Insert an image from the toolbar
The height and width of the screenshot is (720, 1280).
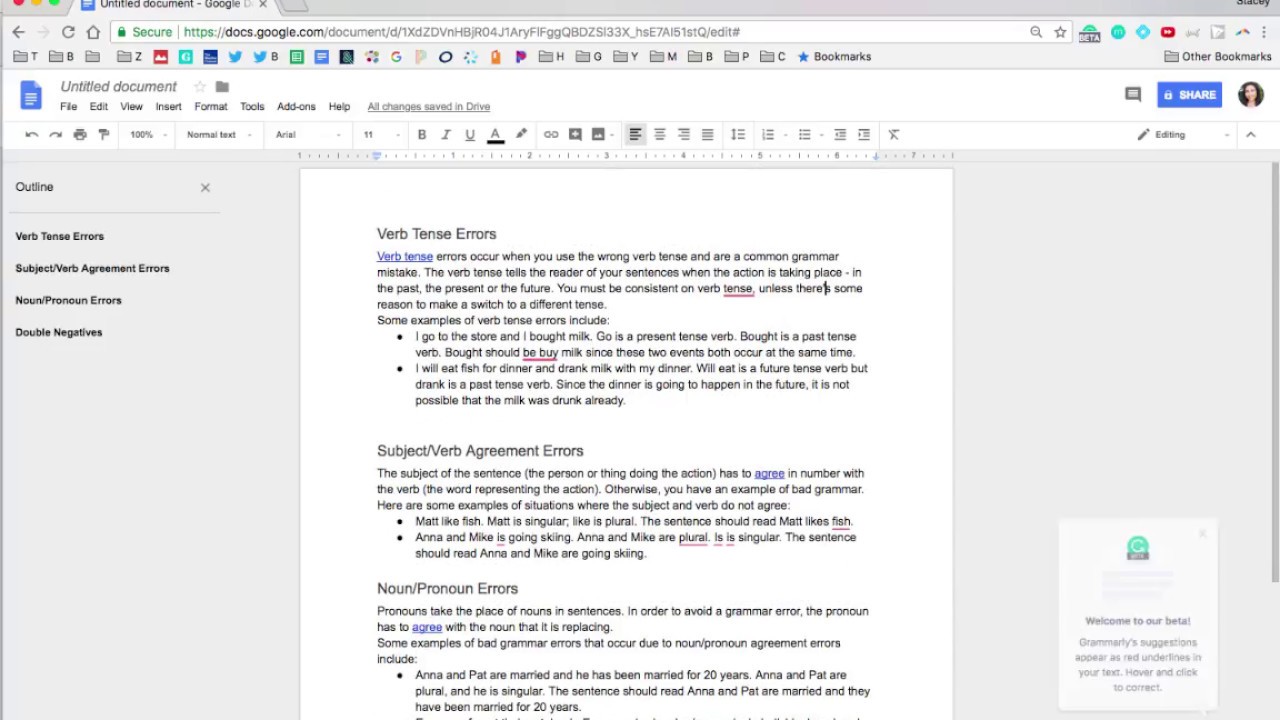pos(598,135)
